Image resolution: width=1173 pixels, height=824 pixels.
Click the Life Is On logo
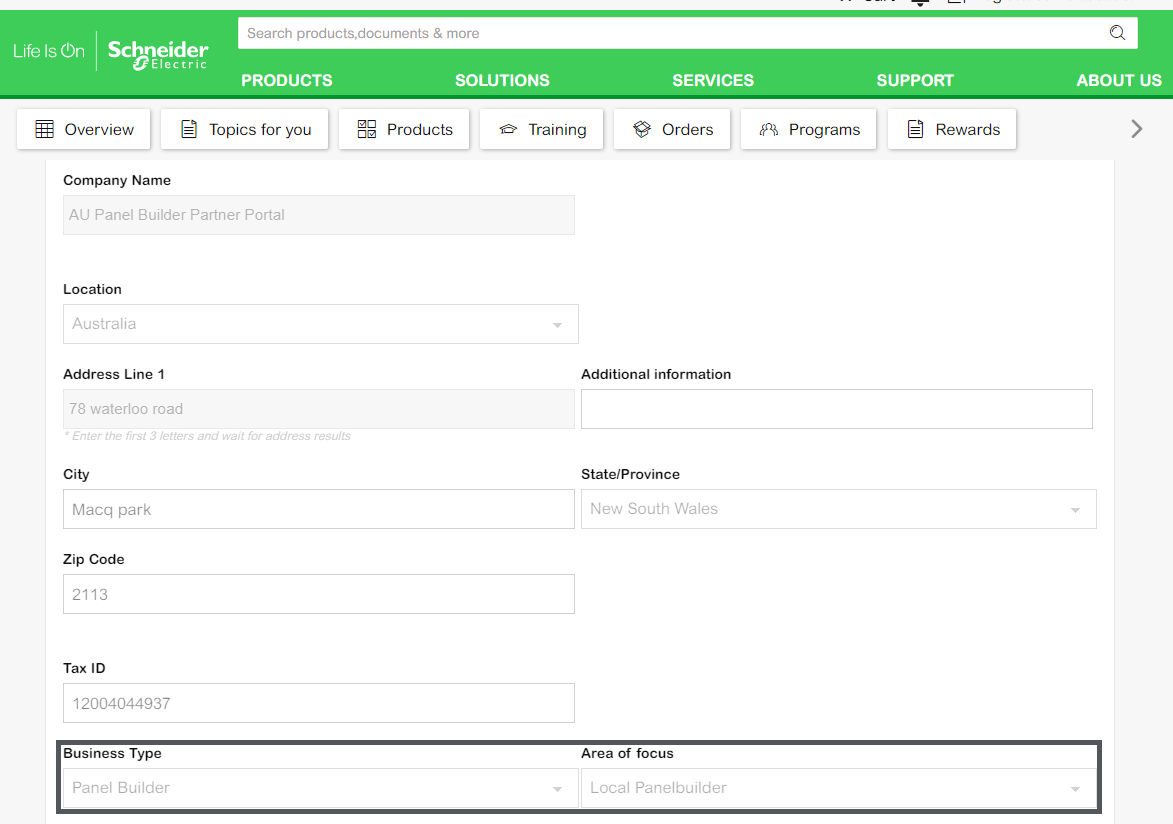49,51
